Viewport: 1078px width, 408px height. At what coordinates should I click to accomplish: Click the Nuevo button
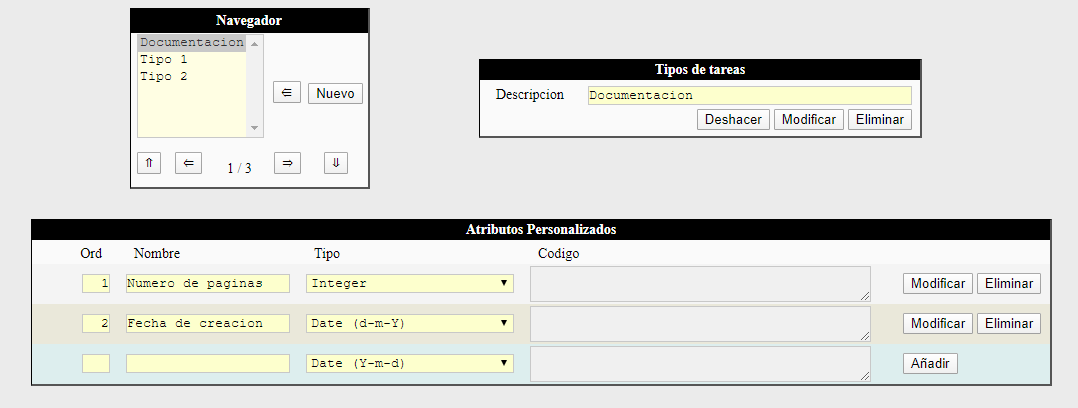336,93
